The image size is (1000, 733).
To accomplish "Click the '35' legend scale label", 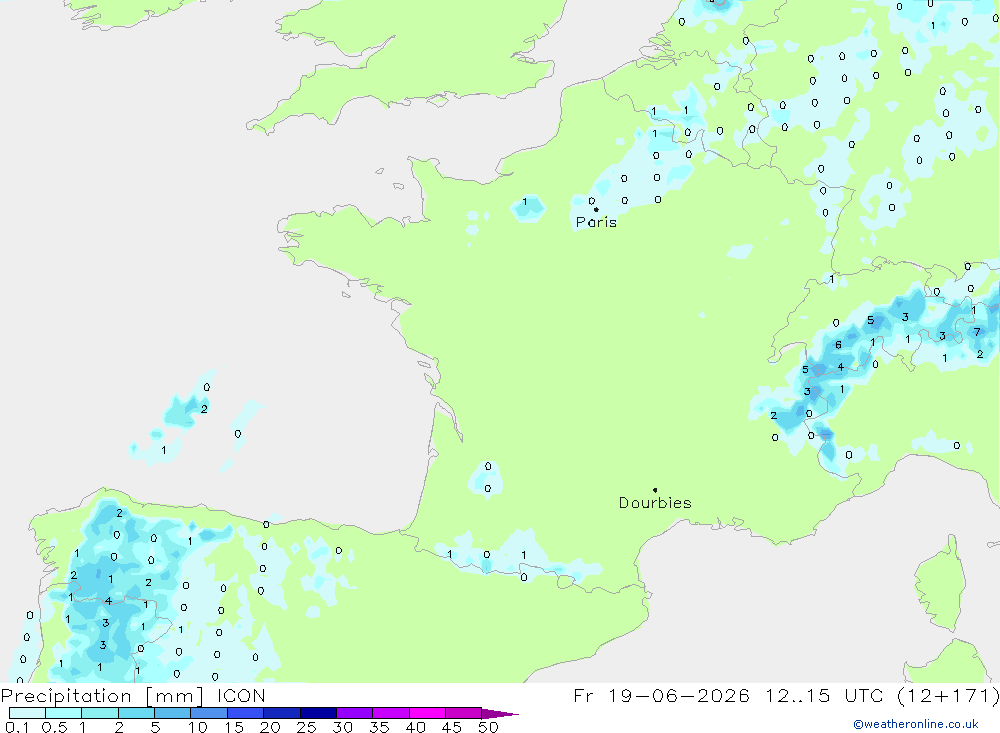I will (x=379, y=727).
